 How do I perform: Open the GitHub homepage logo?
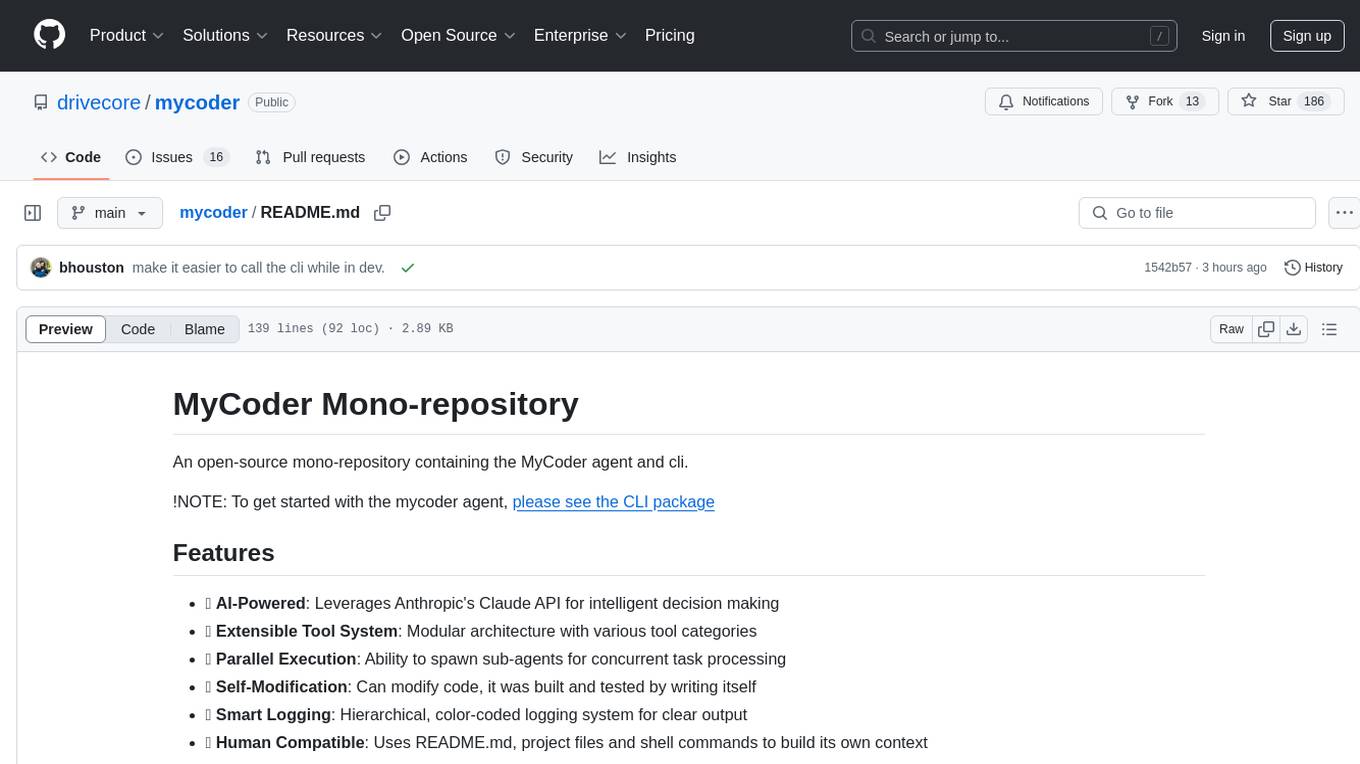click(50, 35)
